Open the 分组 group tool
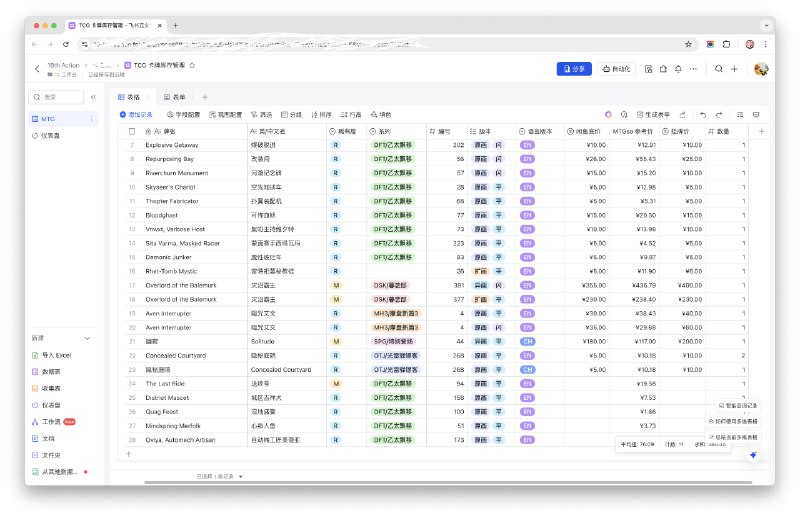800x518 pixels. click(292, 115)
